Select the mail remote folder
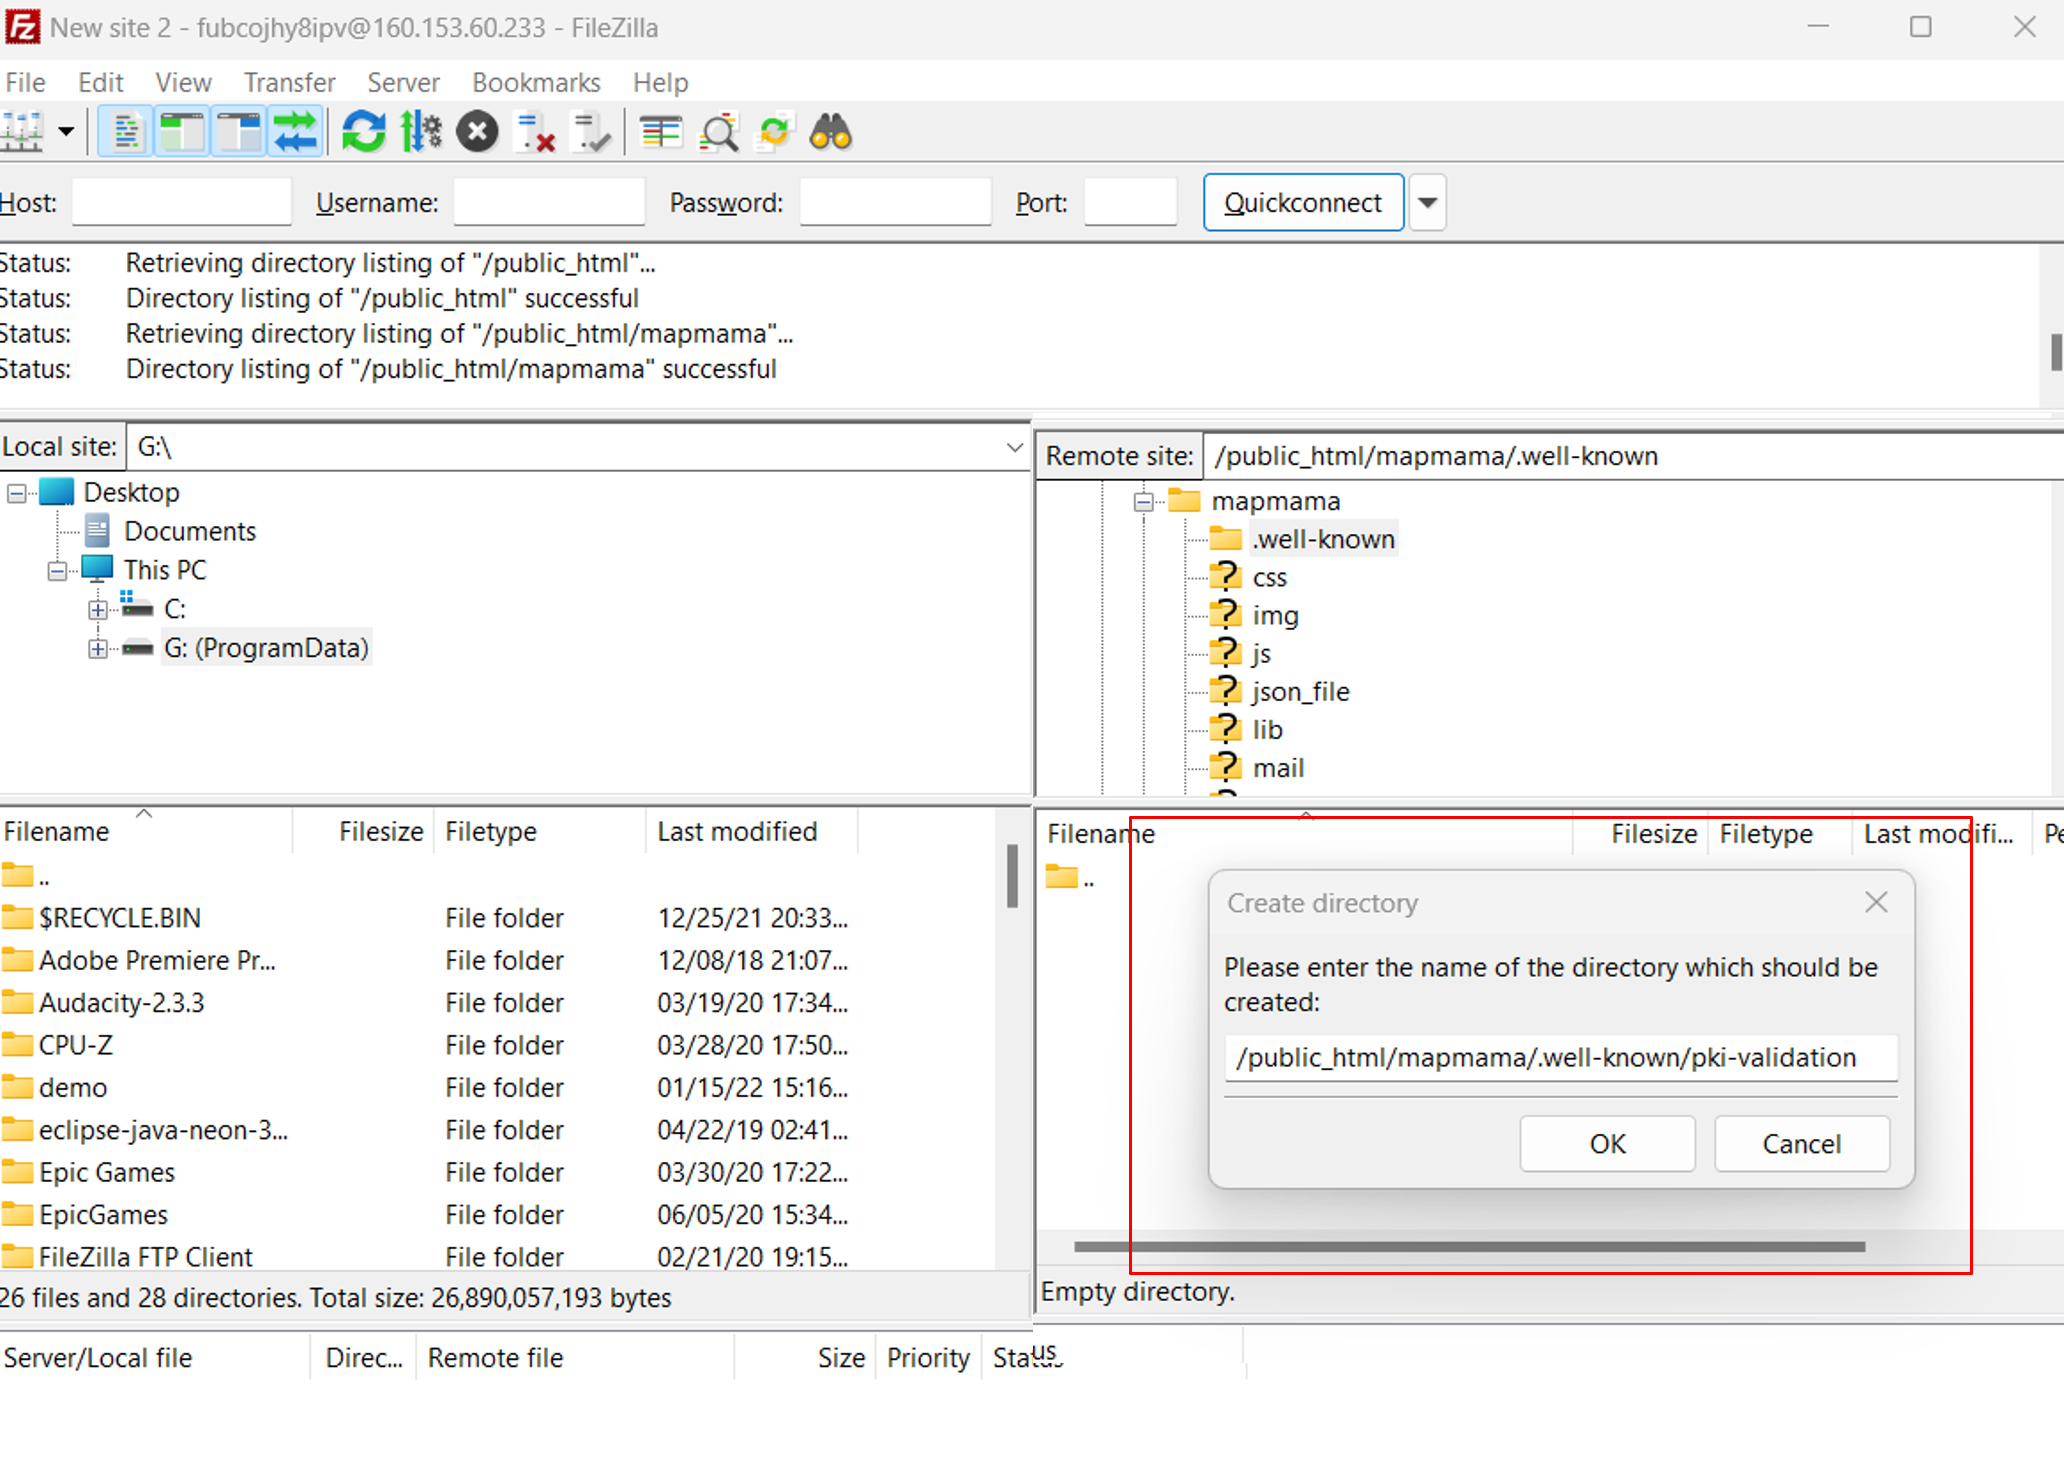 pos(1278,767)
